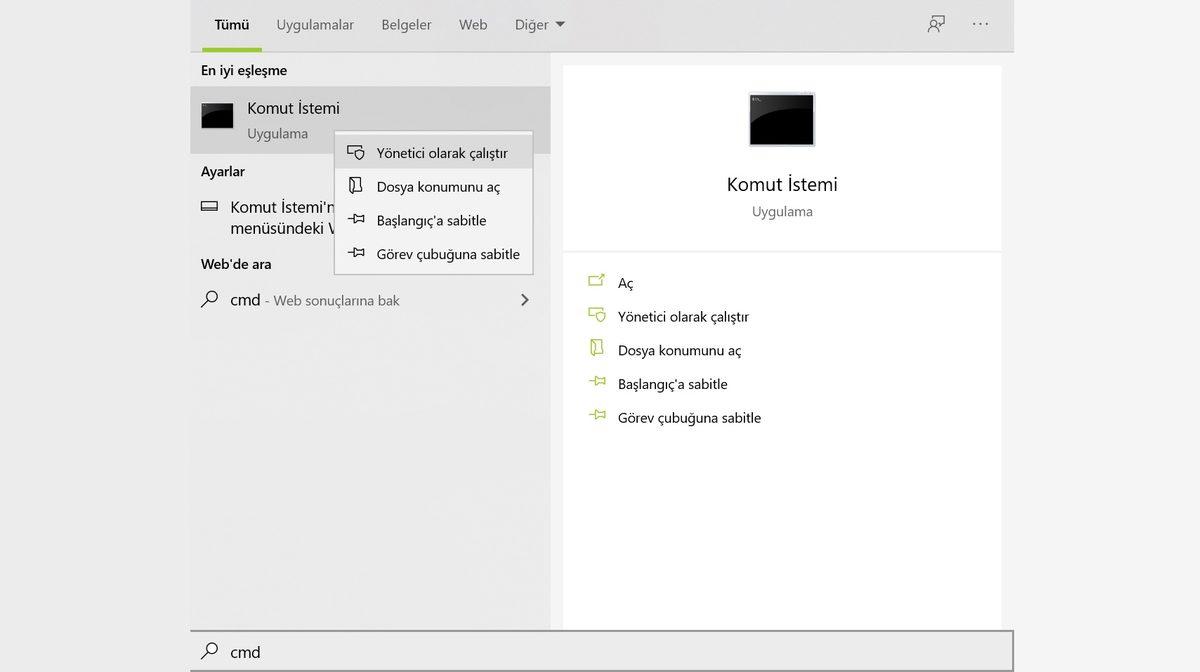Image resolution: width=1200 pixels, height=672 pixels.
Task: Open the ellipsis (...) options at top right
Action: pos(980,24)
